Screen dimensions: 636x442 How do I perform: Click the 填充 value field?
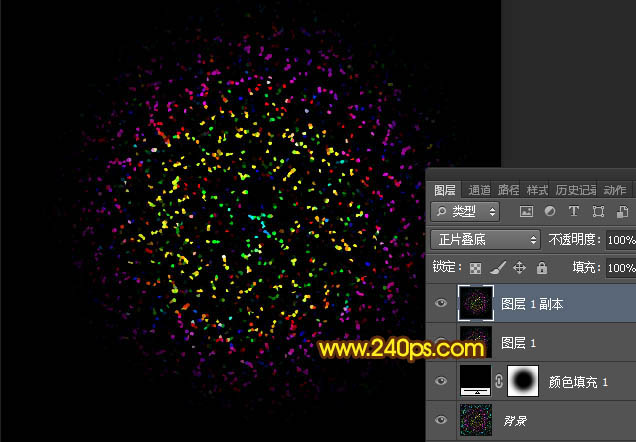(621, 268)
